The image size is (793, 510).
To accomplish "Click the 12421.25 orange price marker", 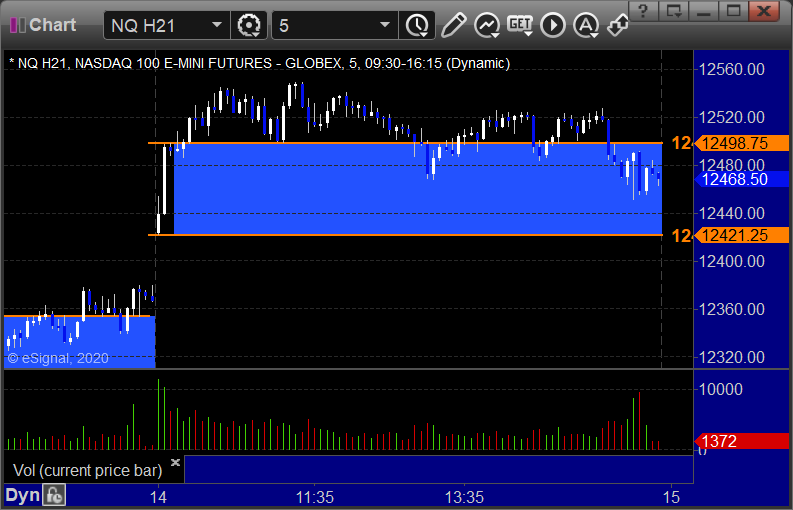I will [x=741, y=235].
